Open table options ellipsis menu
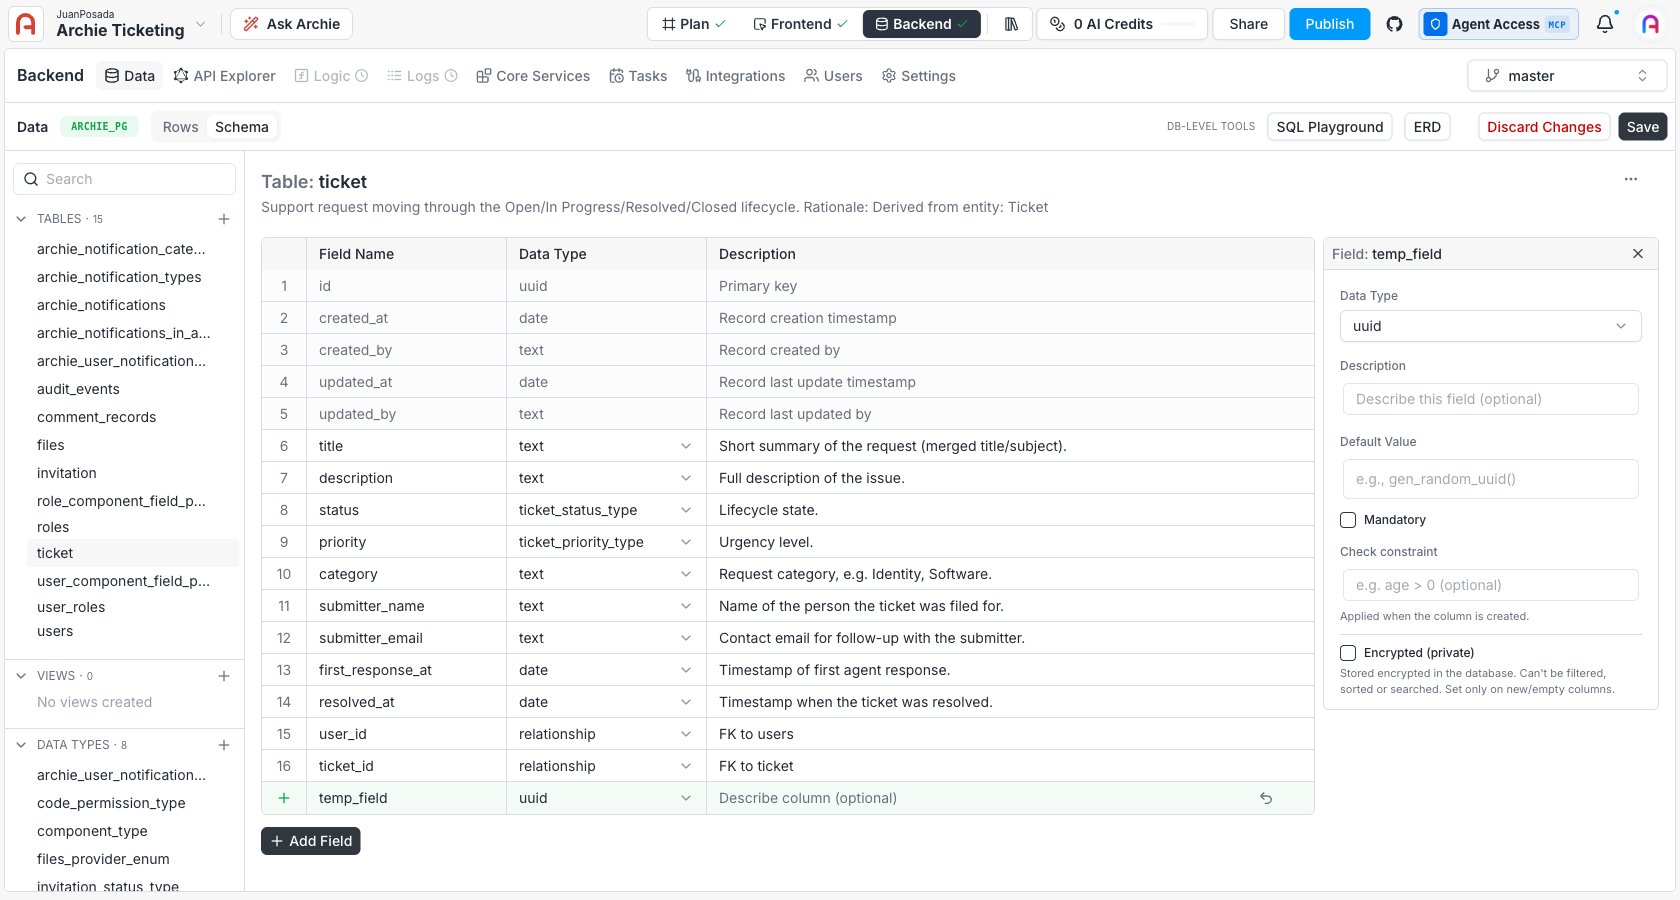 click(x=1631, y=179)
